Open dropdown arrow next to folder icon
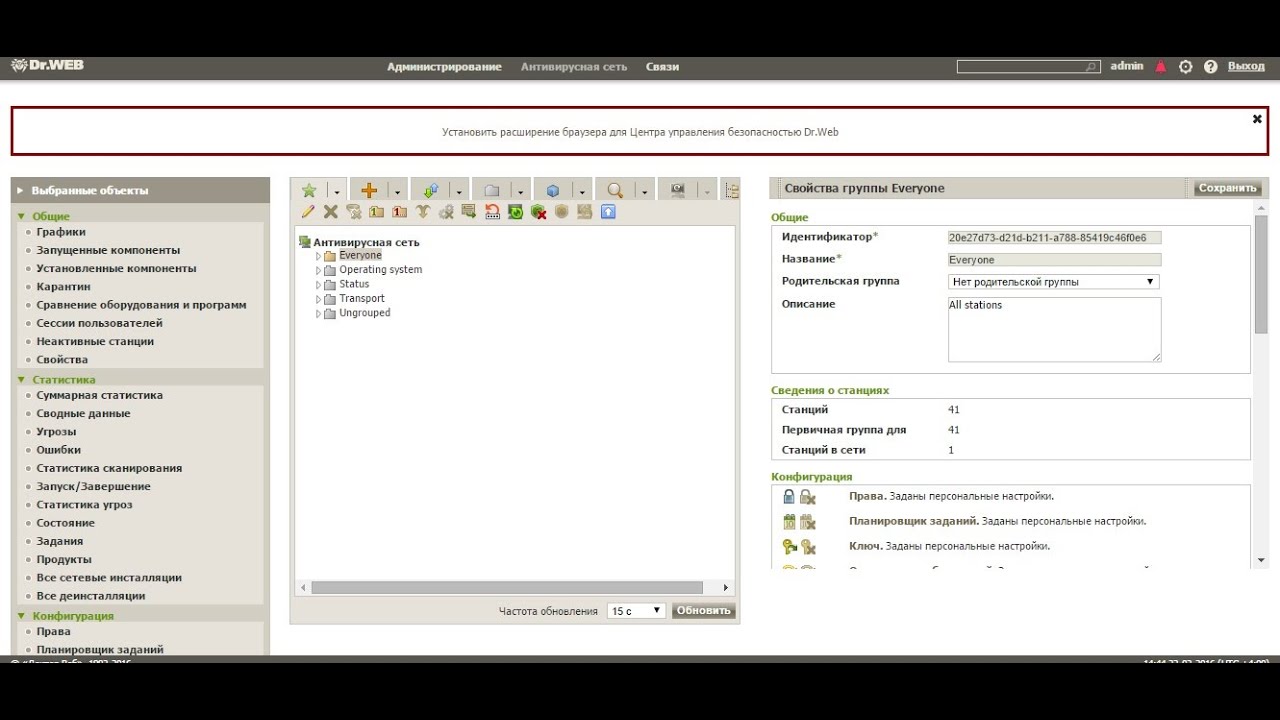Viewport: 1280px width, 720px height. [x=521, y=192]
